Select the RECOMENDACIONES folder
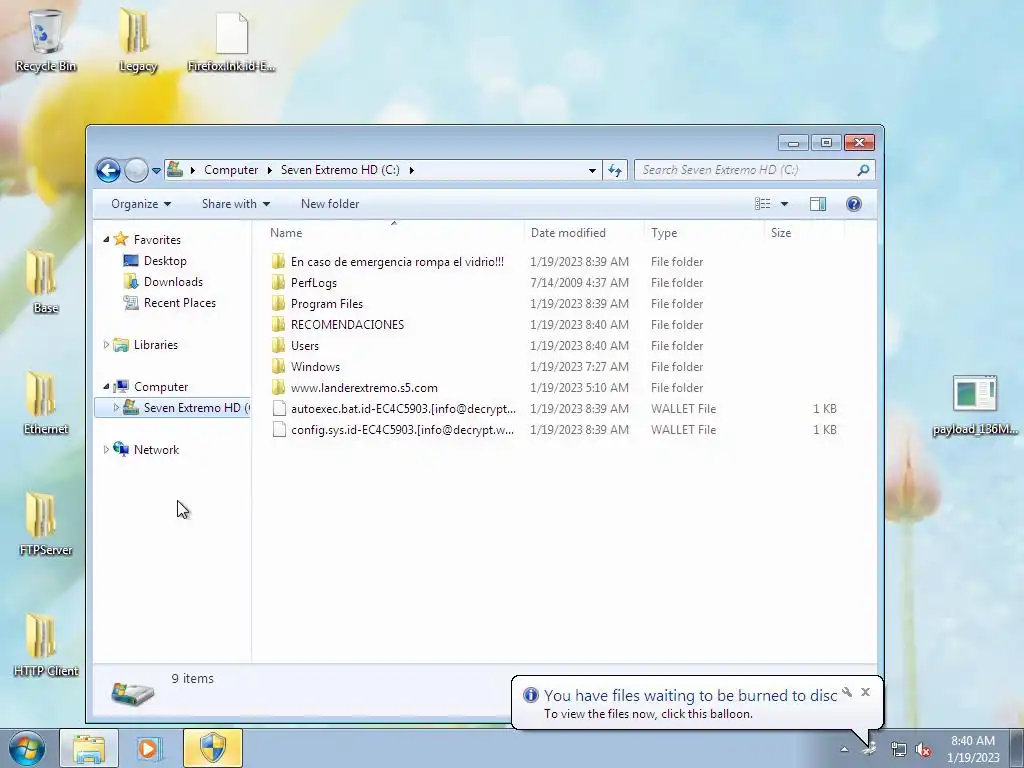 347,325
